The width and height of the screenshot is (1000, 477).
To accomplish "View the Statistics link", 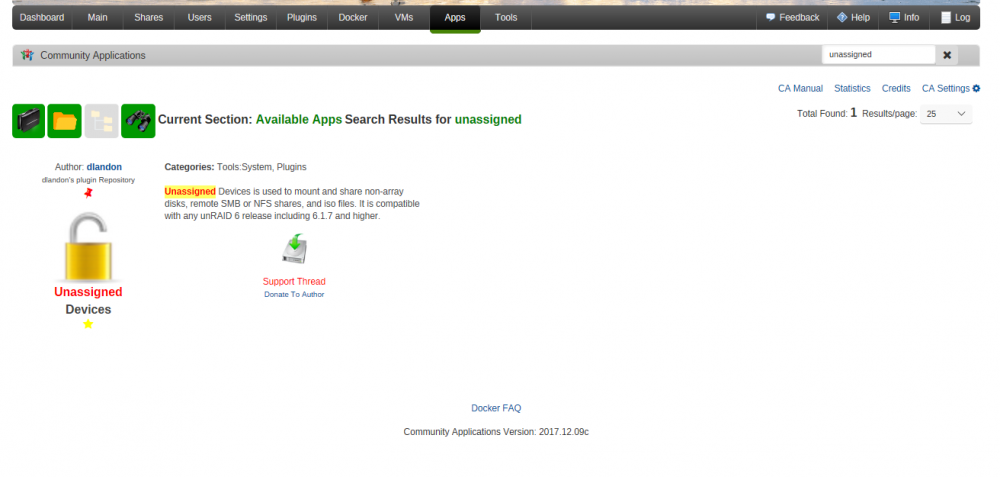I will coord(852,89).
